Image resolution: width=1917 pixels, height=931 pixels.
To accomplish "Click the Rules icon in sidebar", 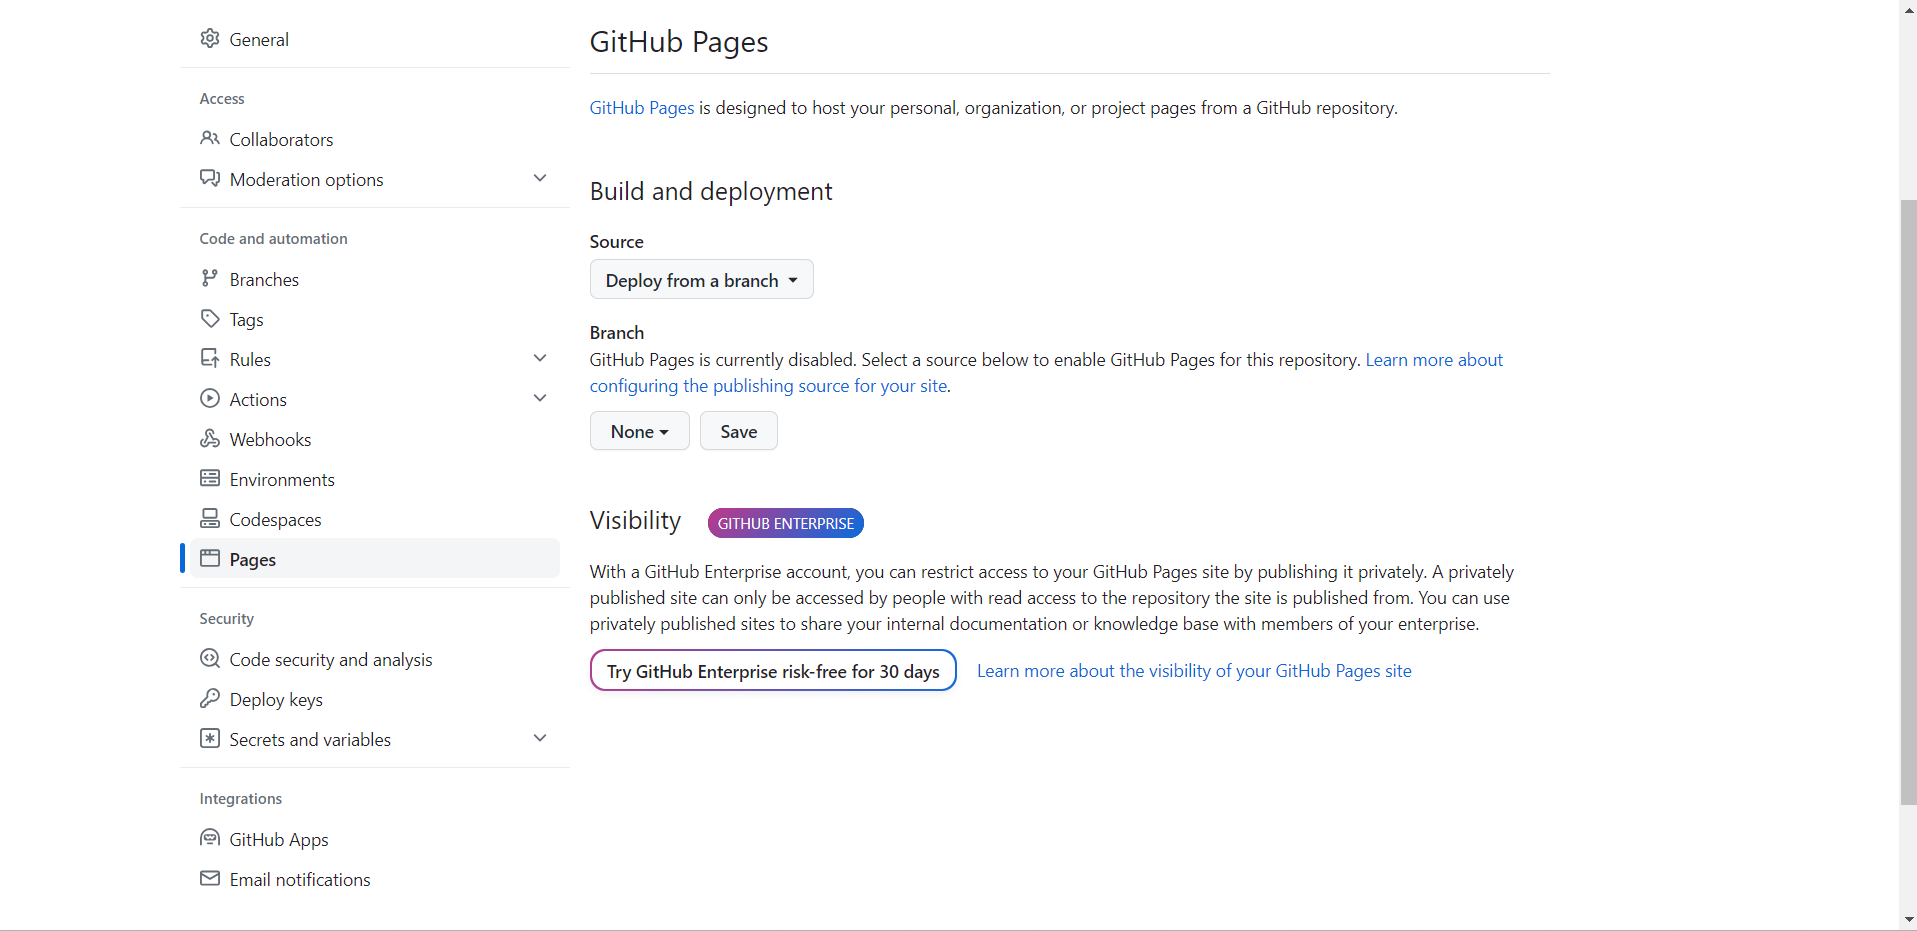I will 209,358.
